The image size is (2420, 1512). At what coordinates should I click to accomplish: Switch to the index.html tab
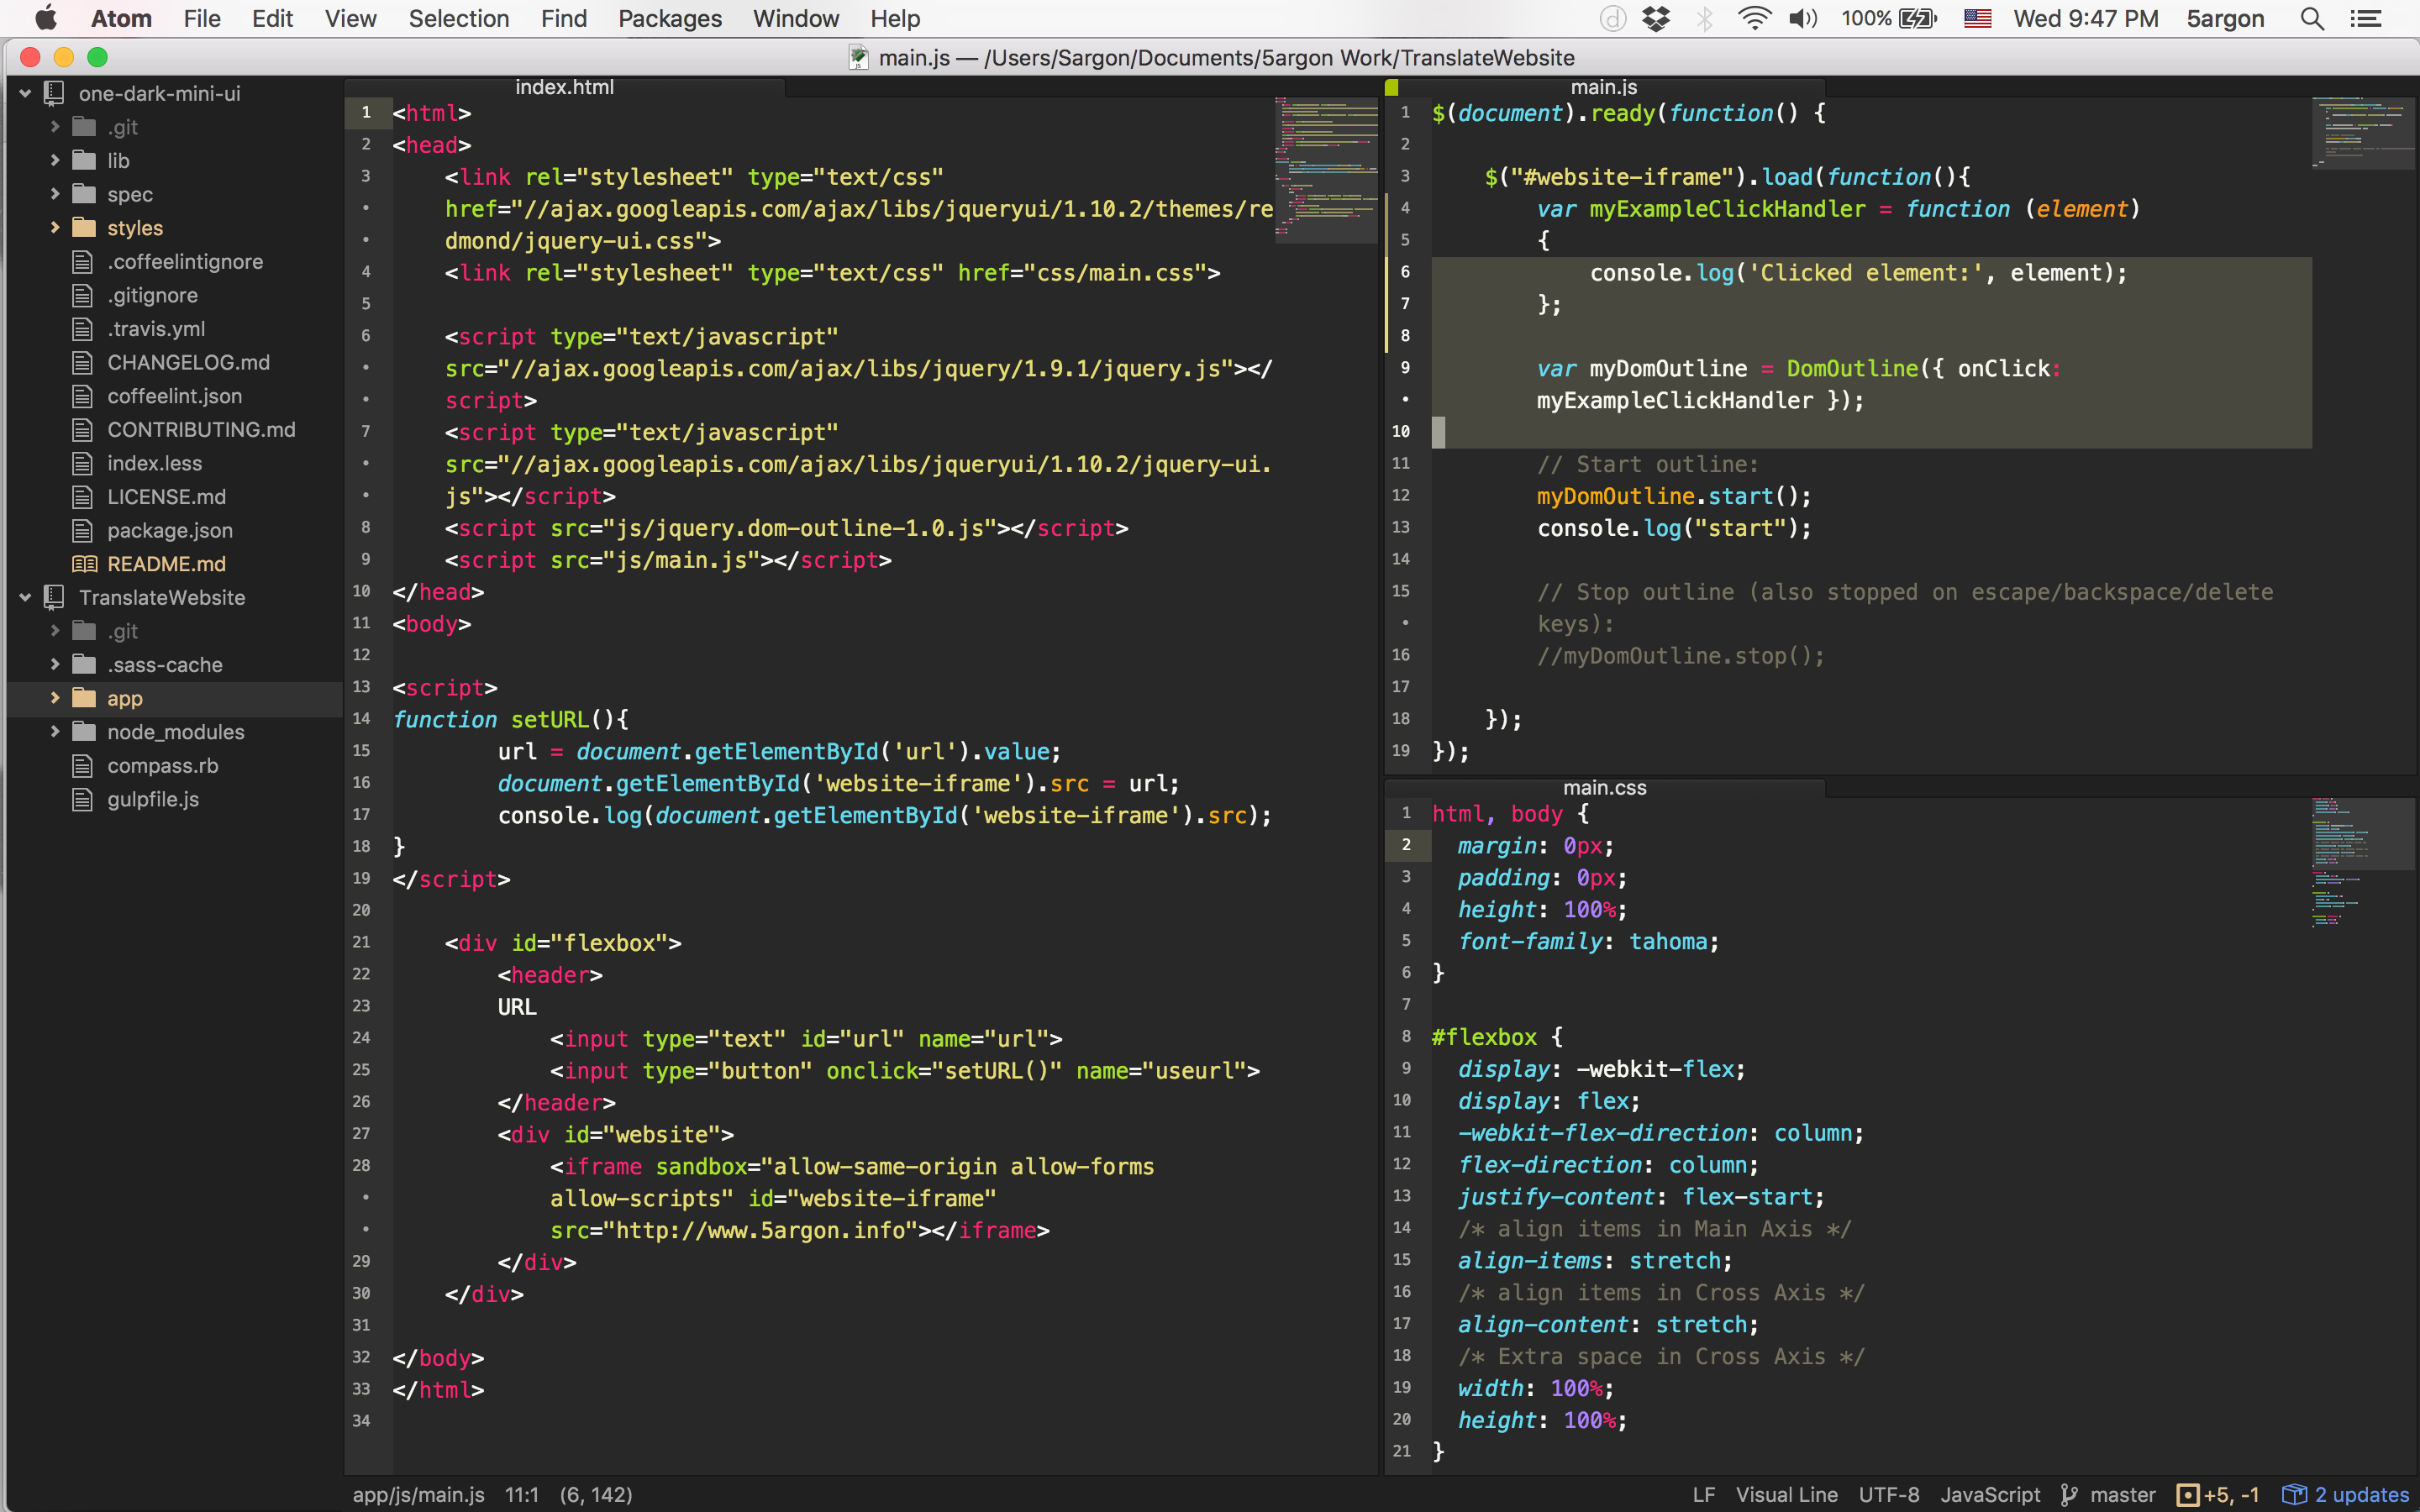point(565,87)
